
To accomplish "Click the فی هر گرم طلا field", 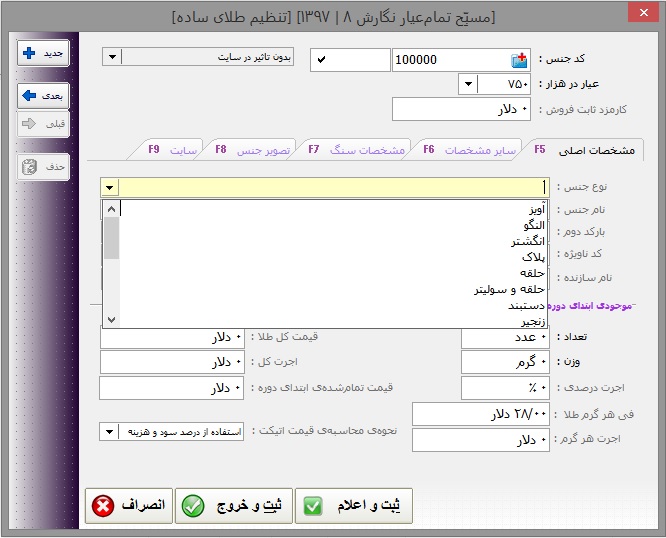I will 481,414.
